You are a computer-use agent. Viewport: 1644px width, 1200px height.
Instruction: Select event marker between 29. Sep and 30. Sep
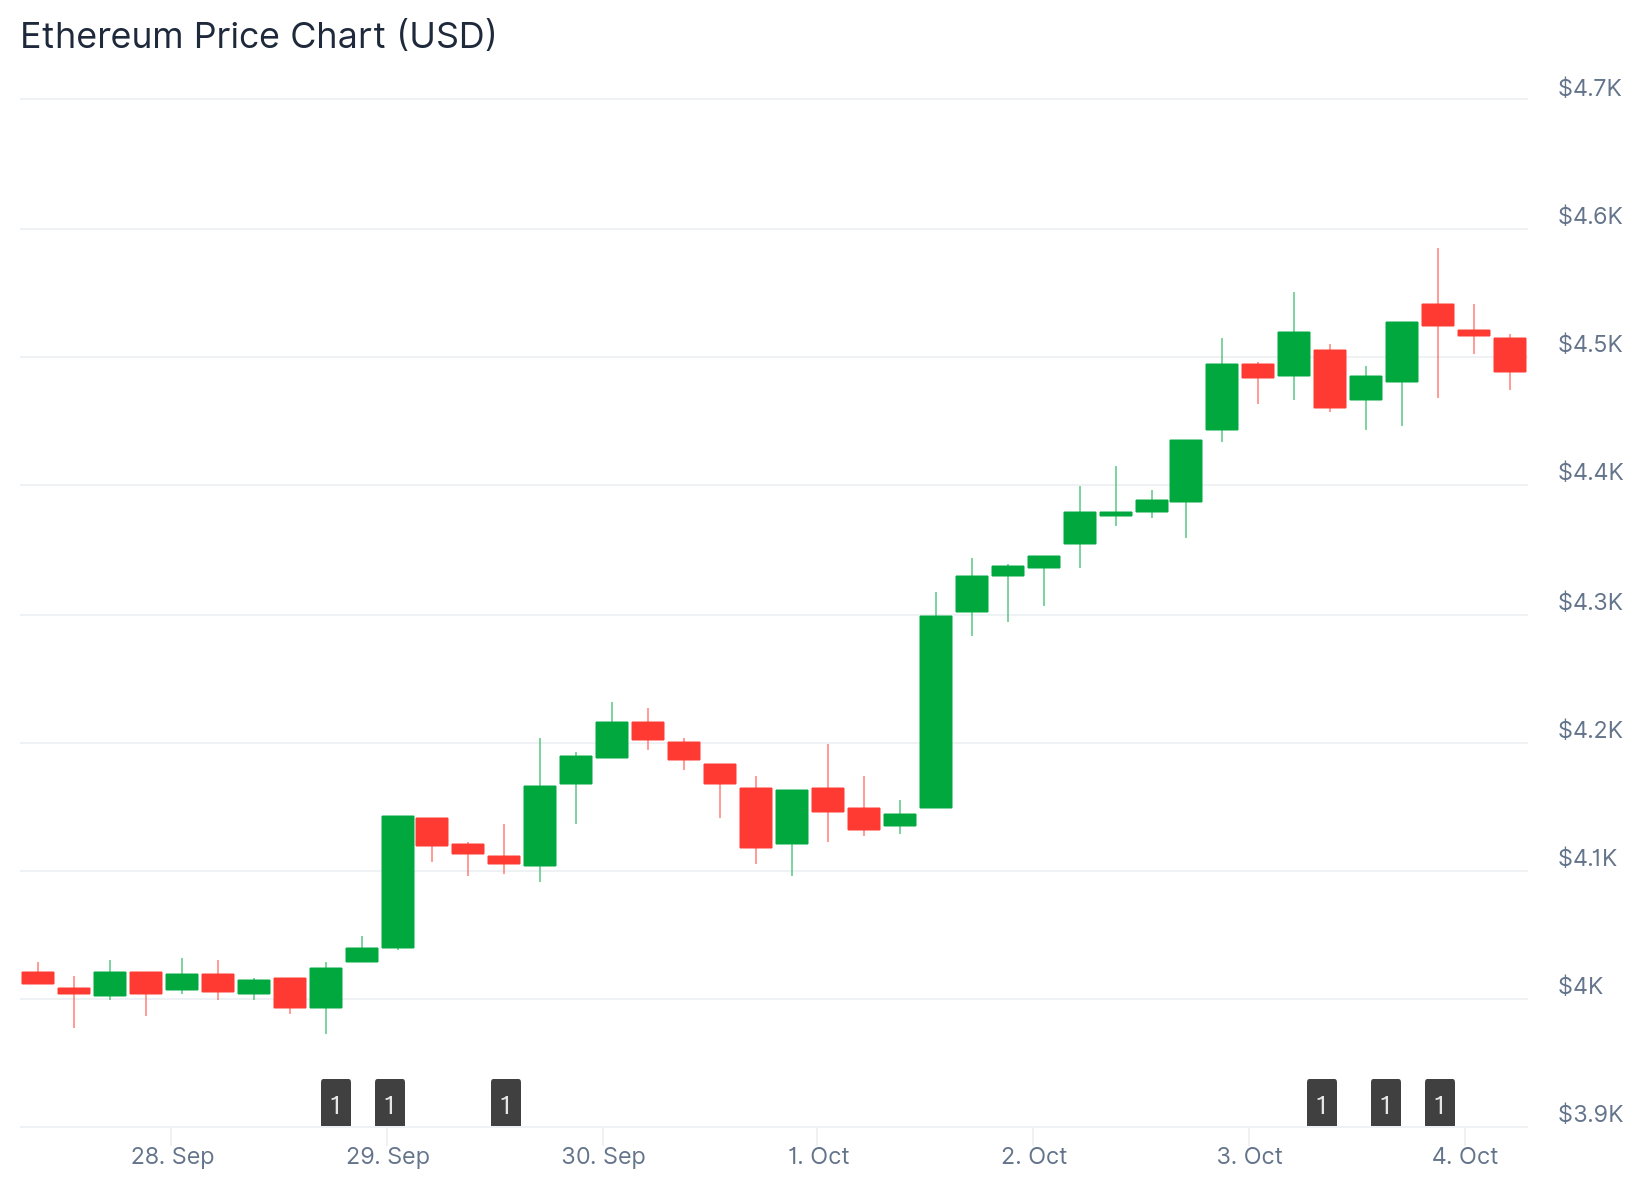506,1103
